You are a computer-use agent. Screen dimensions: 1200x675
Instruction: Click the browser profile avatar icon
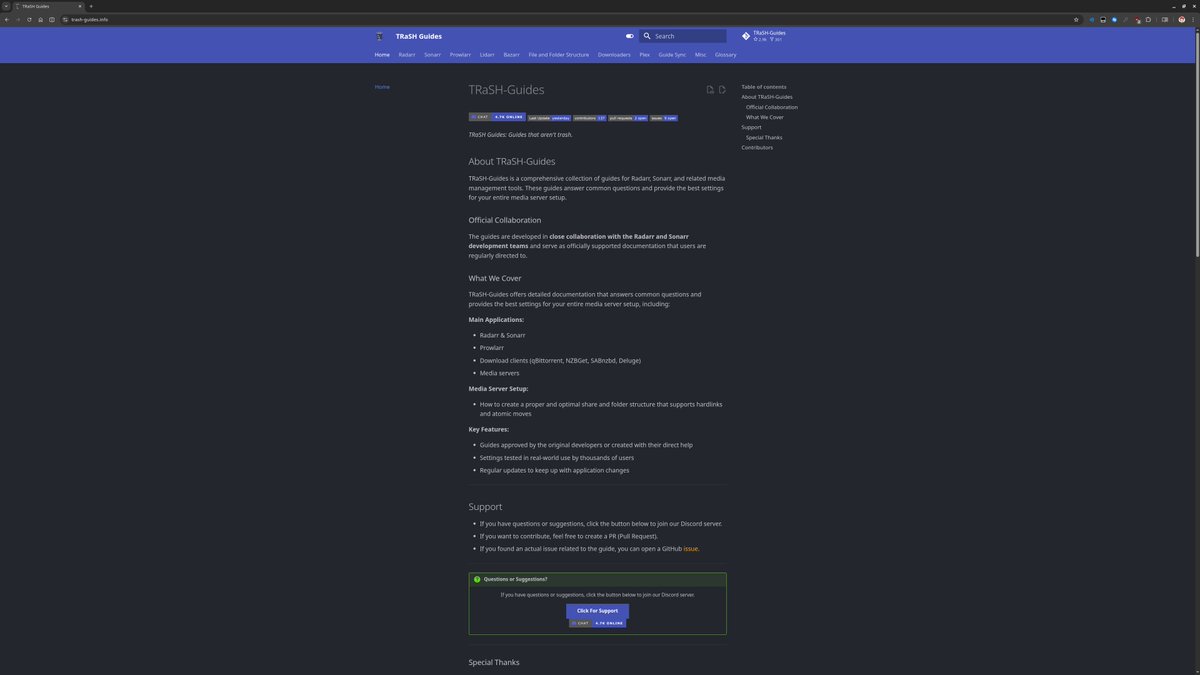pyautogui.click(x=1182, y=19)
